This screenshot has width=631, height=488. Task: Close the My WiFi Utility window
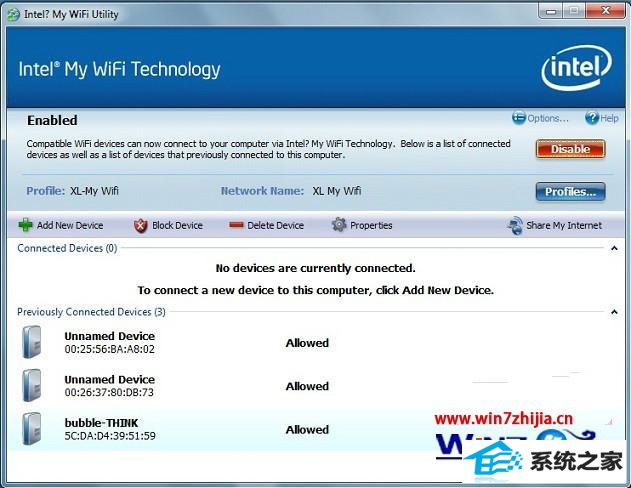[605, 11]
